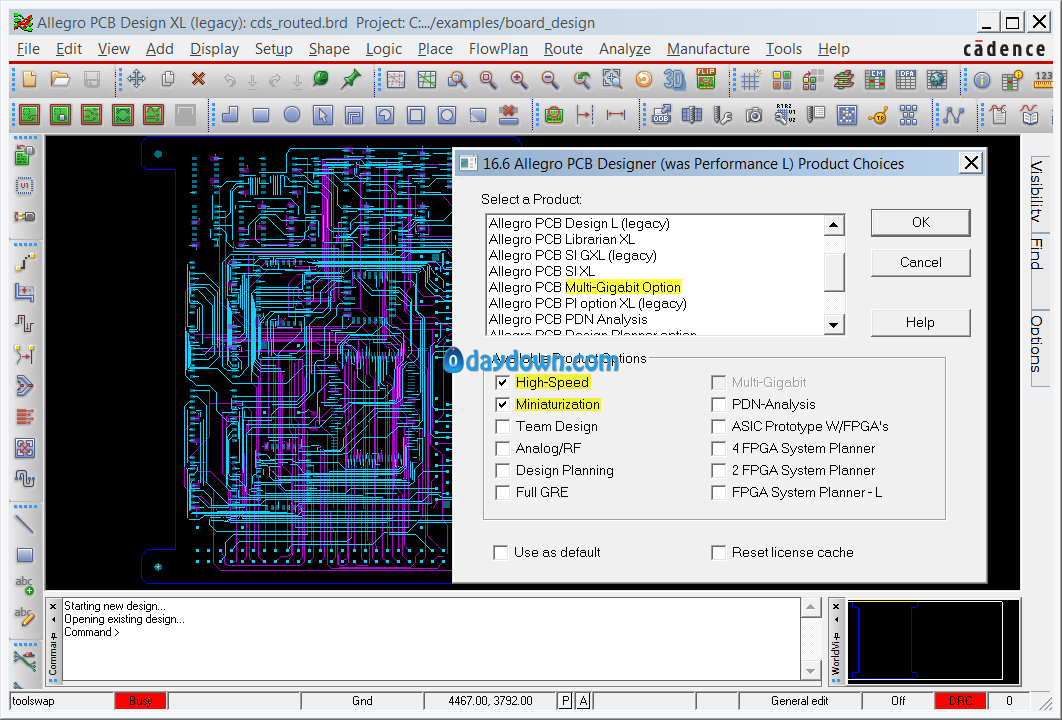Click Cancel in Product Choices dialog
Image resolution: width=1062 pixels, height=720 pixels.
tap(920, 263)
